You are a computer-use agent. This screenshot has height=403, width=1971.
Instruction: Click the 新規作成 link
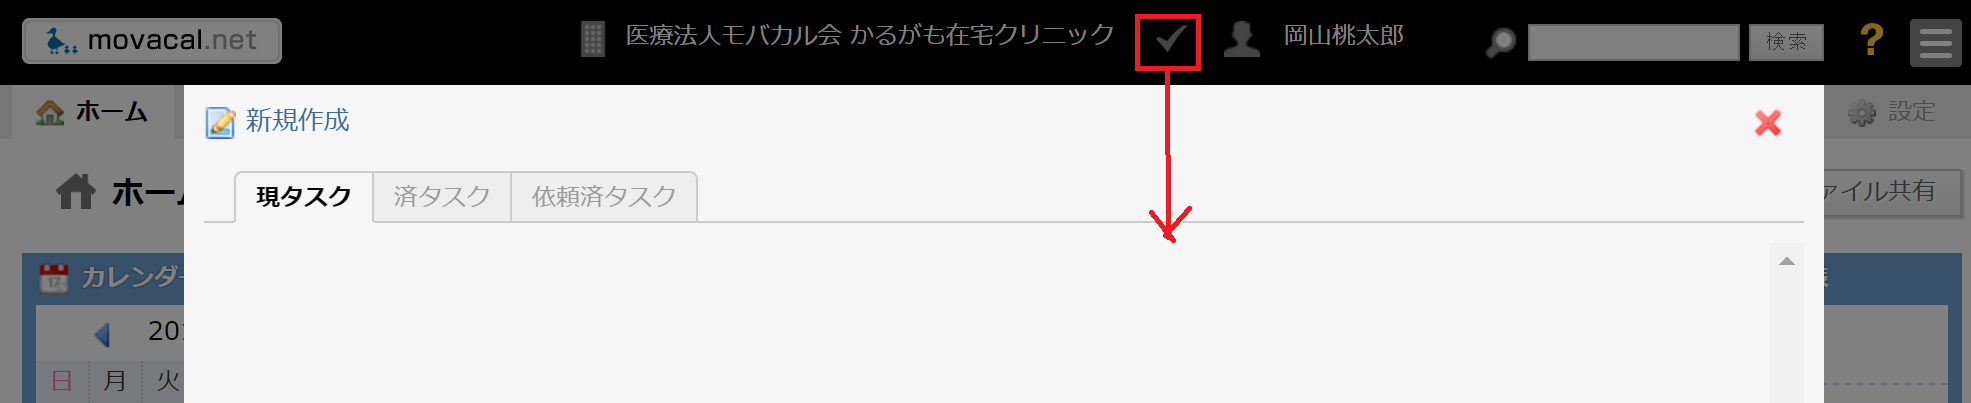coord(298,121)
